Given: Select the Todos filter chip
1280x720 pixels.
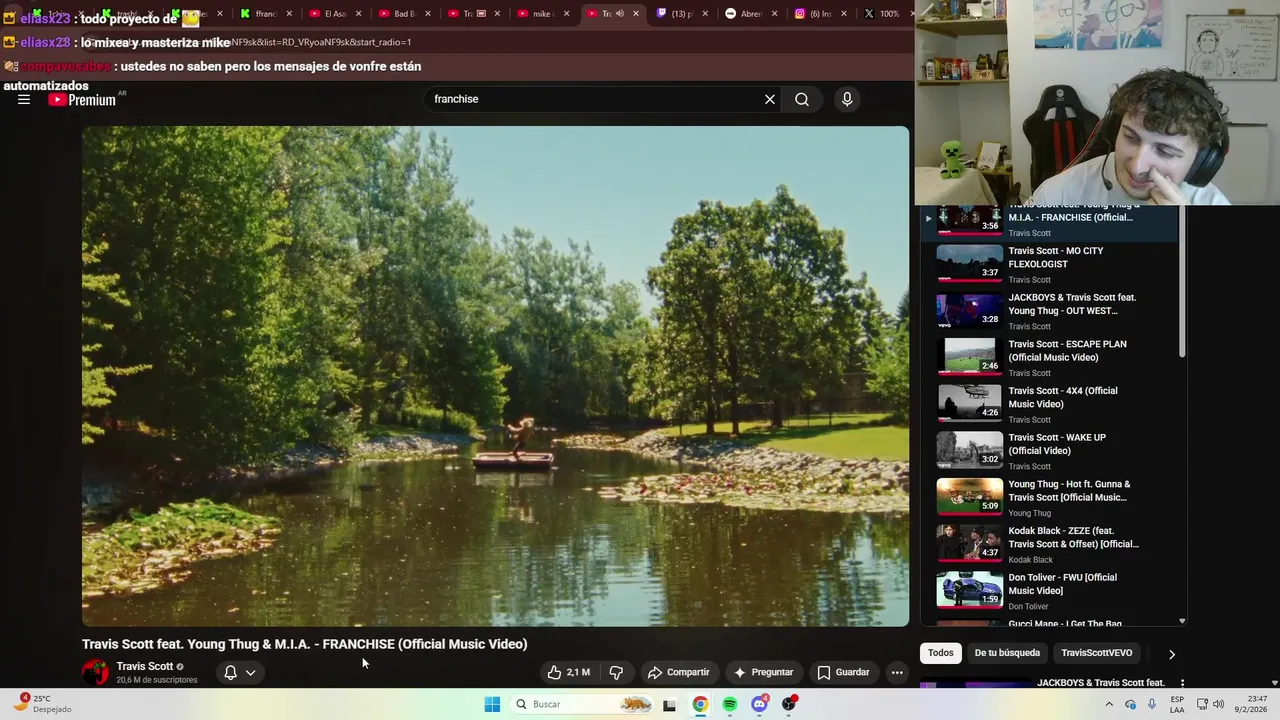Looking at the screenshot, I should tap(941, 653).
